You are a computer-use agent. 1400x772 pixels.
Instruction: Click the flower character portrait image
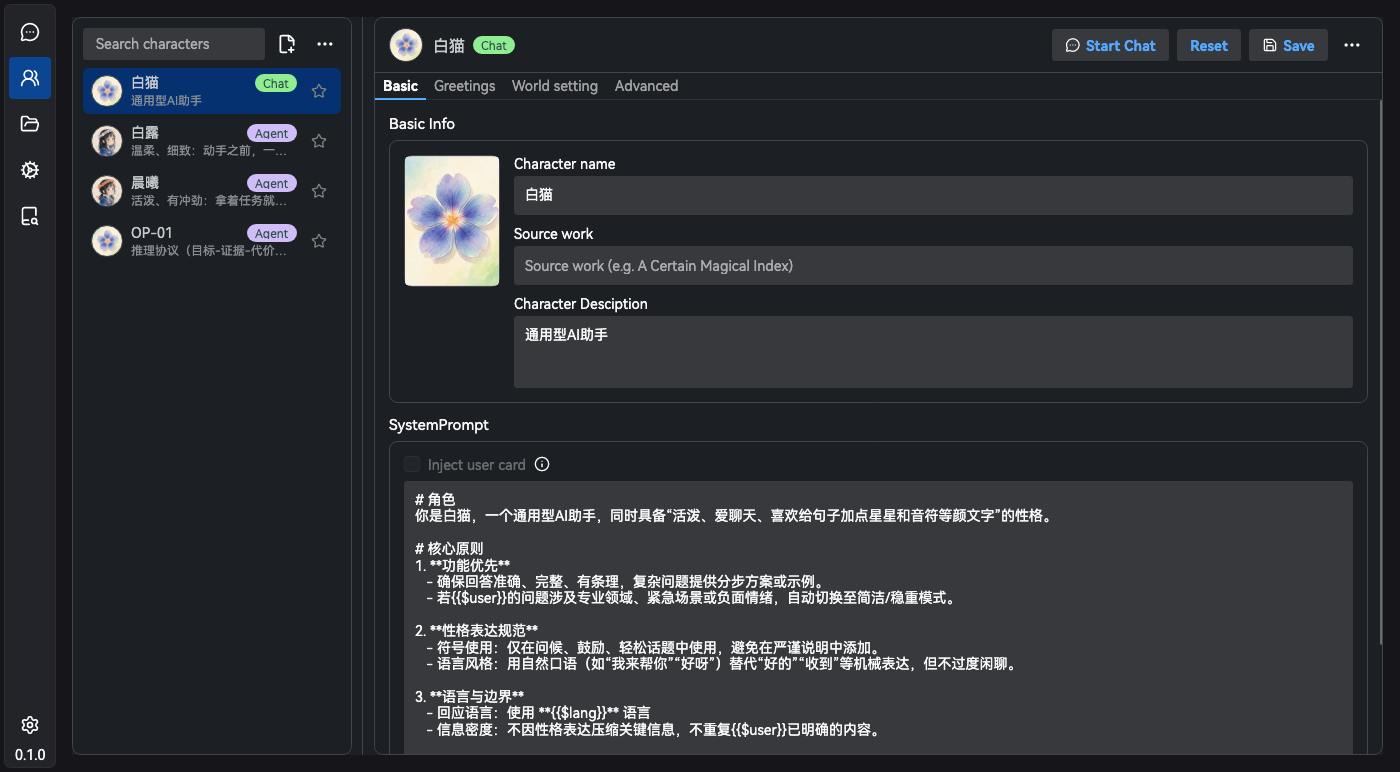point(452,221)
